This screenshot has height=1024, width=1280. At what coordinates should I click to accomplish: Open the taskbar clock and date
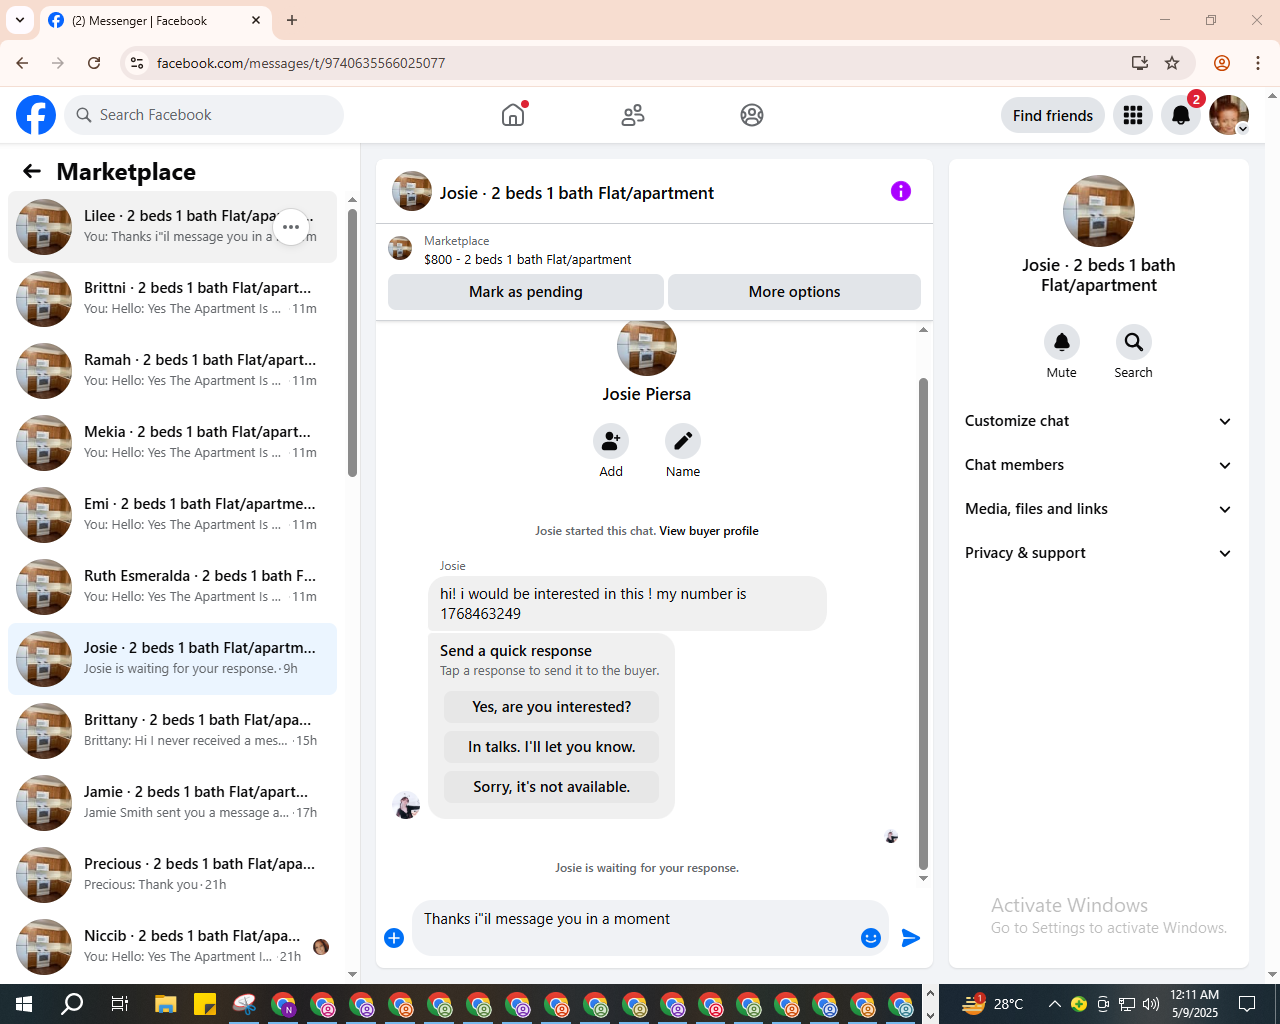(1194, 1004)
